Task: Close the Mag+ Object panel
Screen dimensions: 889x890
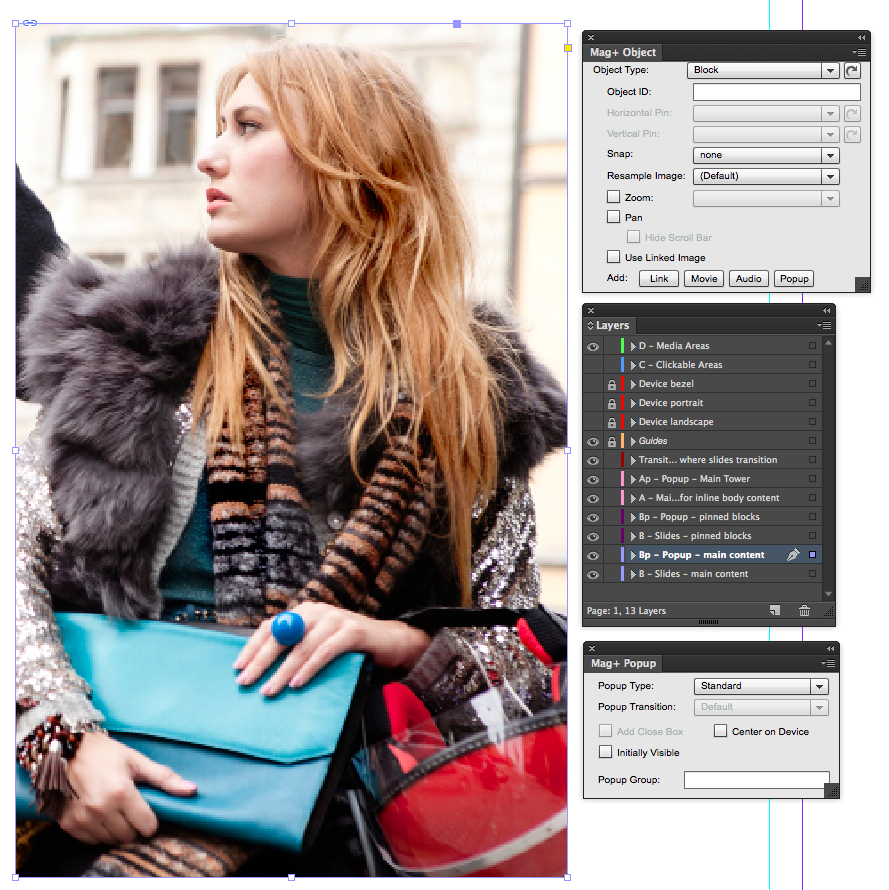Action: (591, 37)
